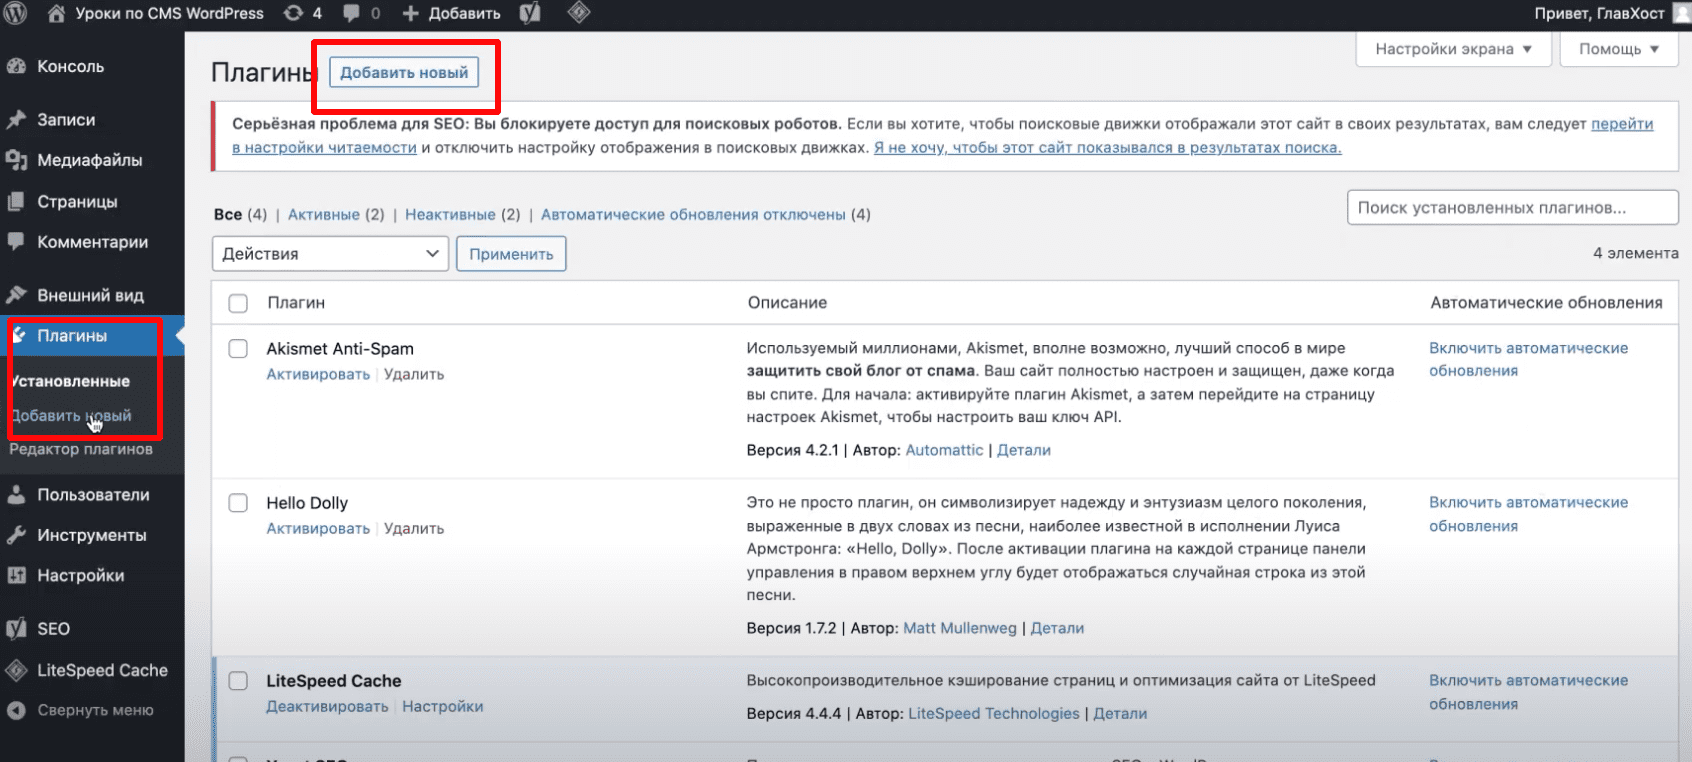Click Добавить новый button beside Плагины heading
This screenshot has width=1692, height=762.
coord(404,72)
